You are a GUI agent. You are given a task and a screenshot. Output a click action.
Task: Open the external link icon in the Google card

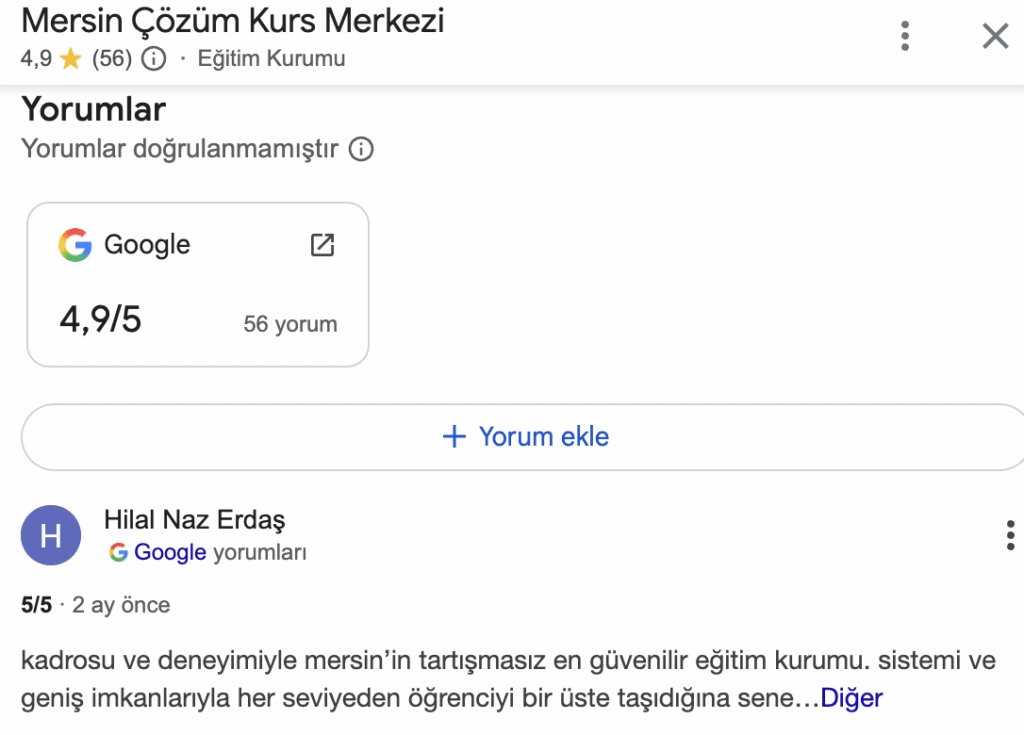322,245
